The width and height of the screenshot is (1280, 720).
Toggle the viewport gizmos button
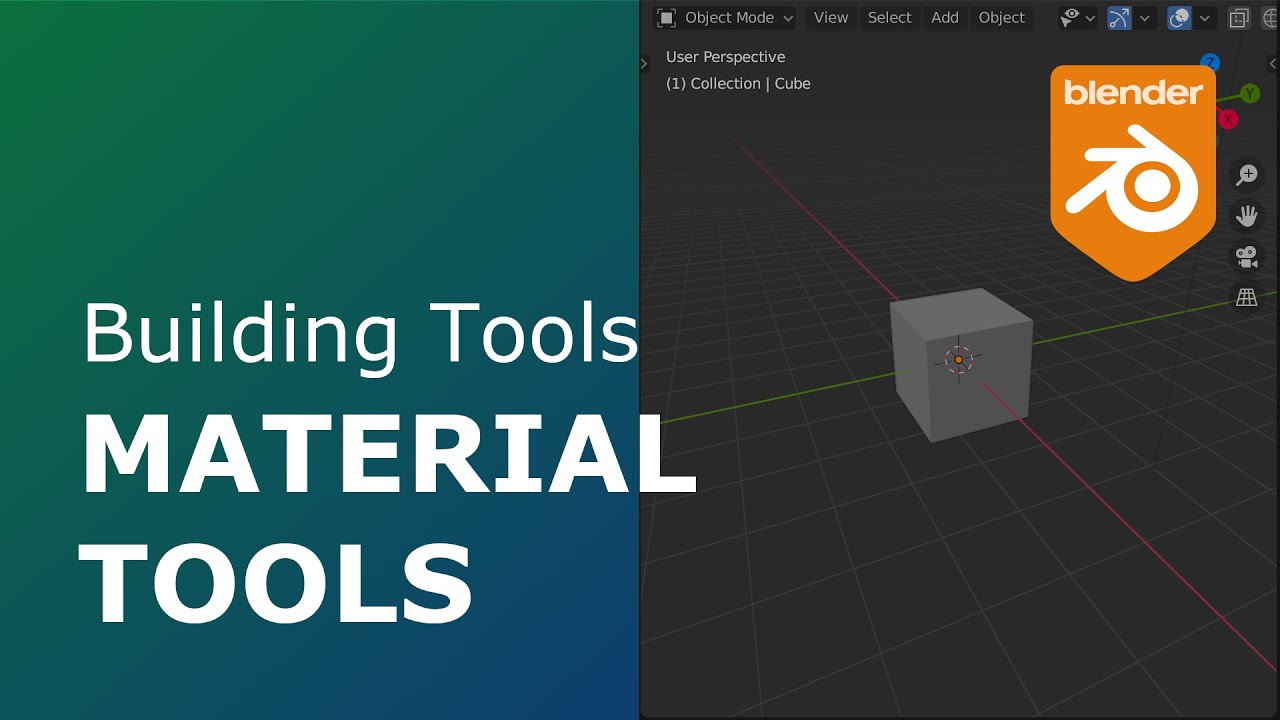point(1120,18)
